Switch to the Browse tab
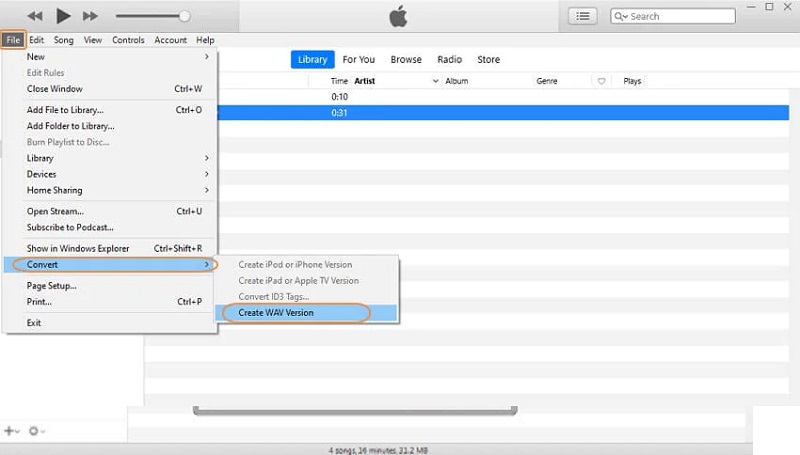This screenshot has height=455, width=800. click(406, 60)
